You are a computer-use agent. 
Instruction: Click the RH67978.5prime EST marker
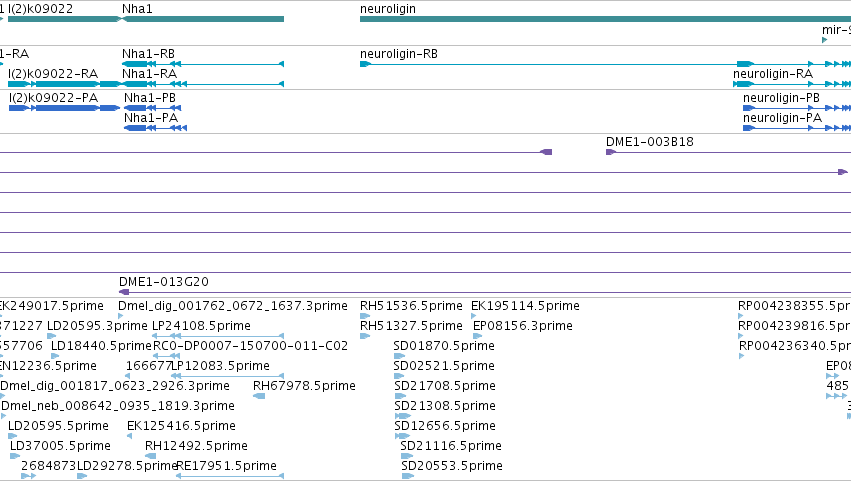[x=259, y=396]
